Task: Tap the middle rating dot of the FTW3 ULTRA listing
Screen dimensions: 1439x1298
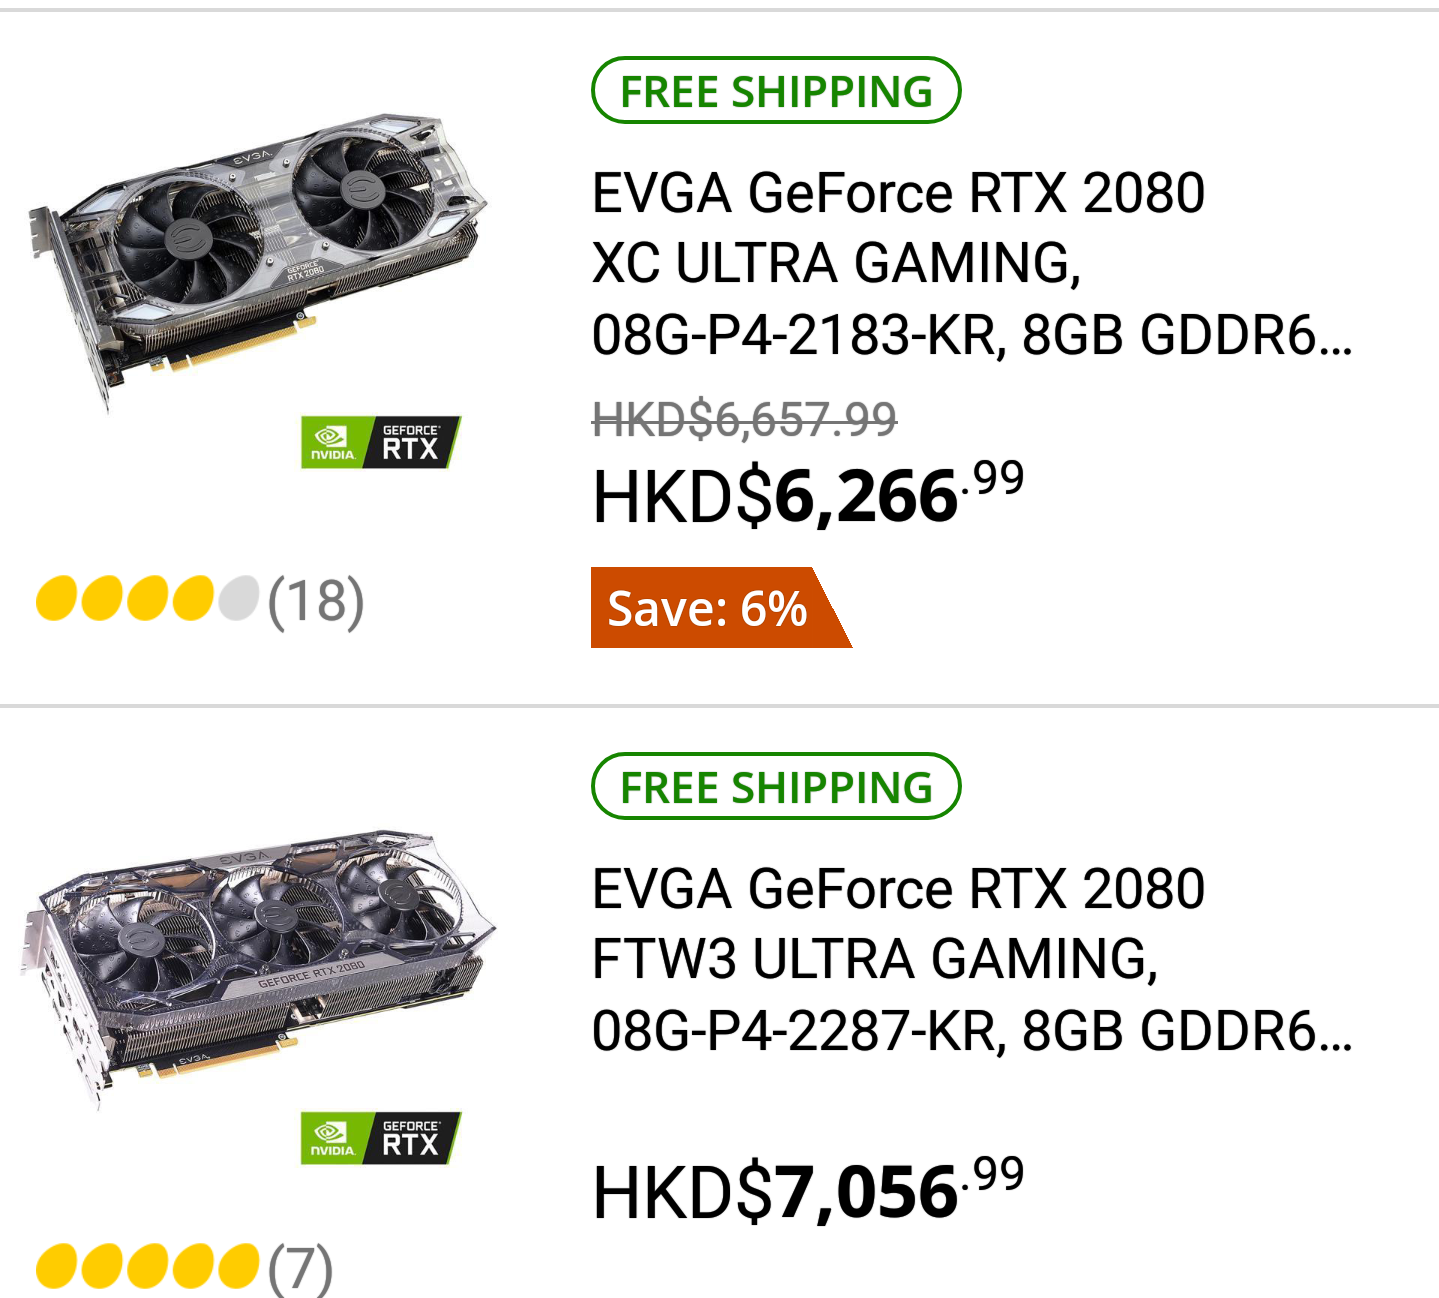Action: pos(147,1268)
